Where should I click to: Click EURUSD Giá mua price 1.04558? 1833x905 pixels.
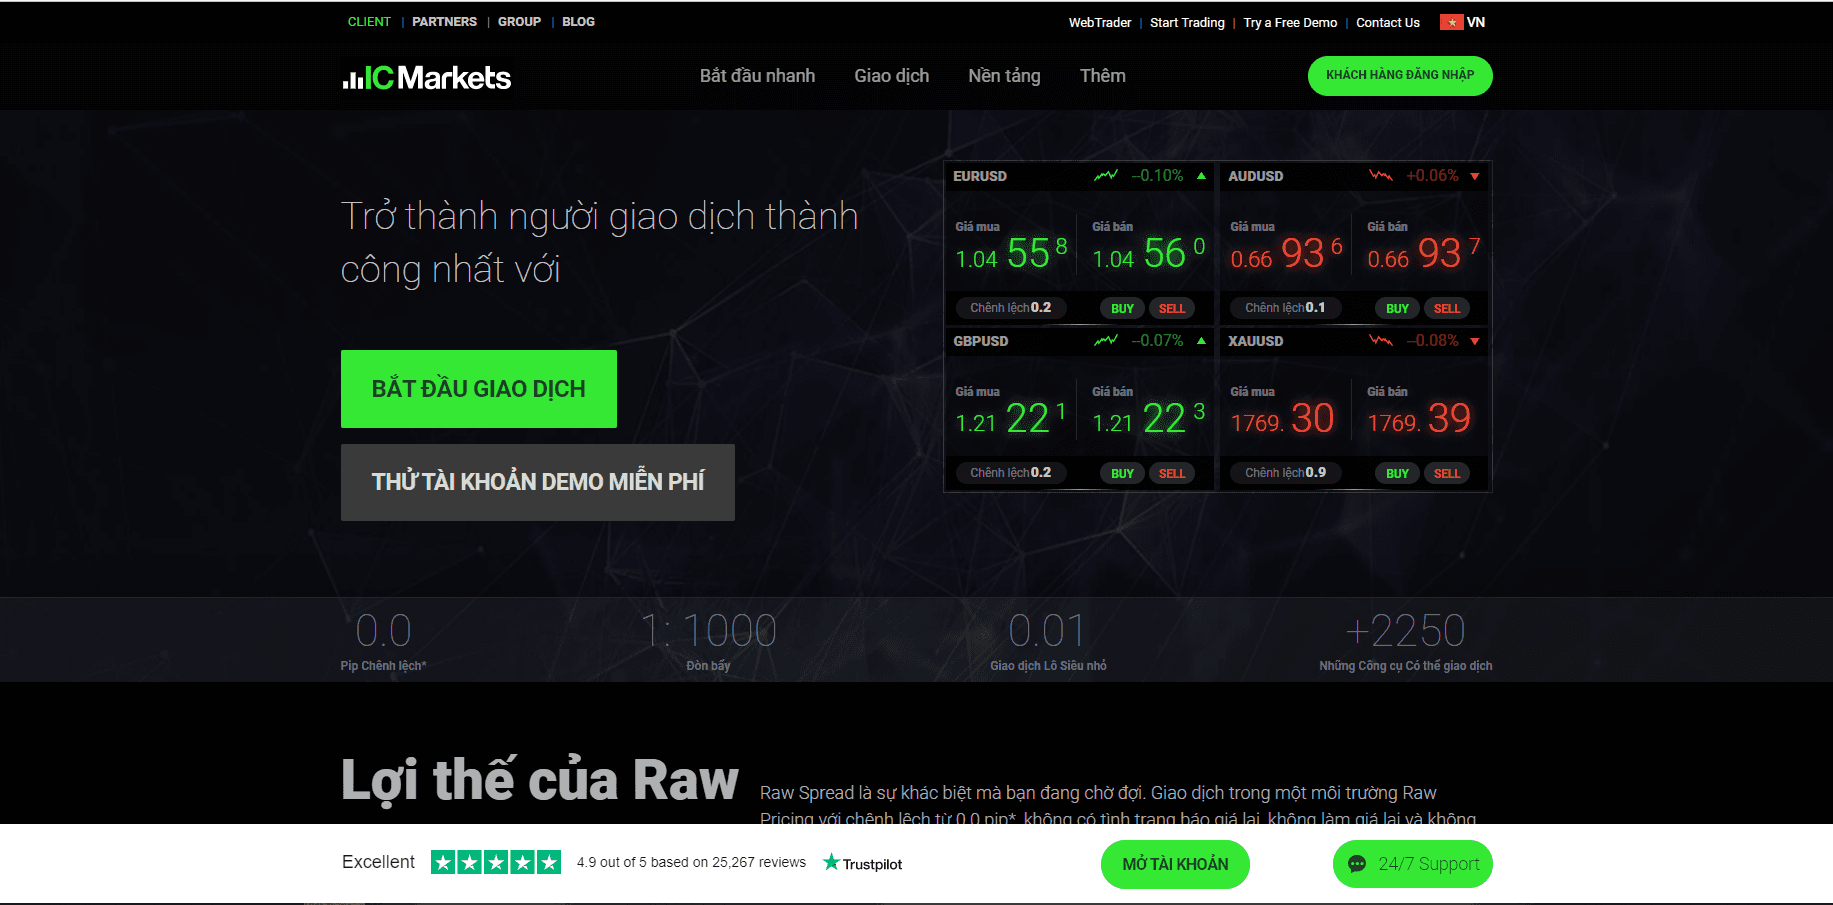1011,254
